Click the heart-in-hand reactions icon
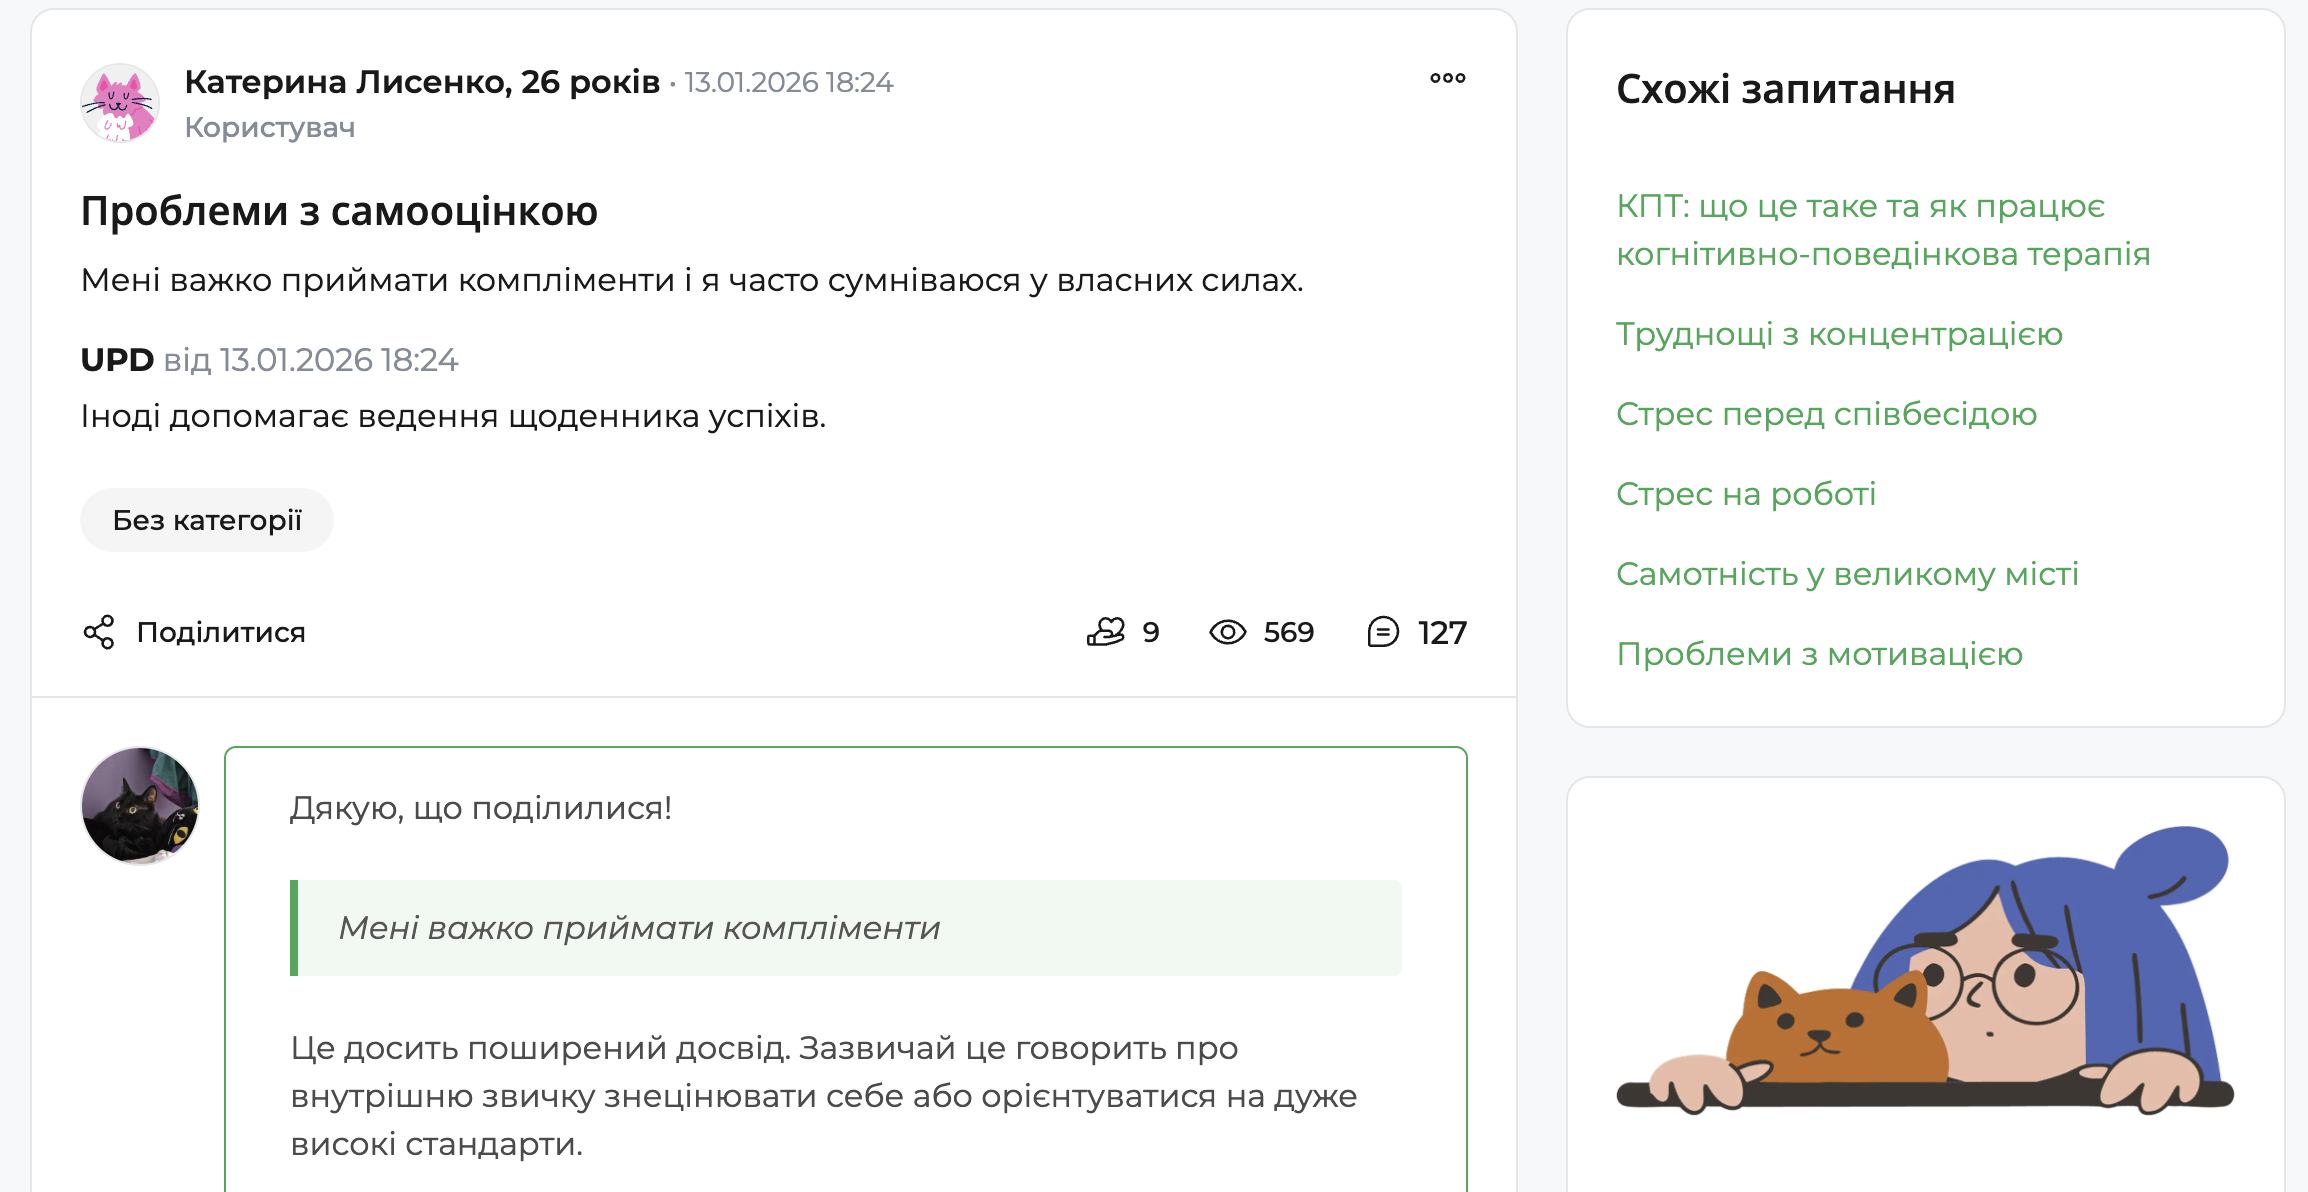 [x=1106, y=632]
